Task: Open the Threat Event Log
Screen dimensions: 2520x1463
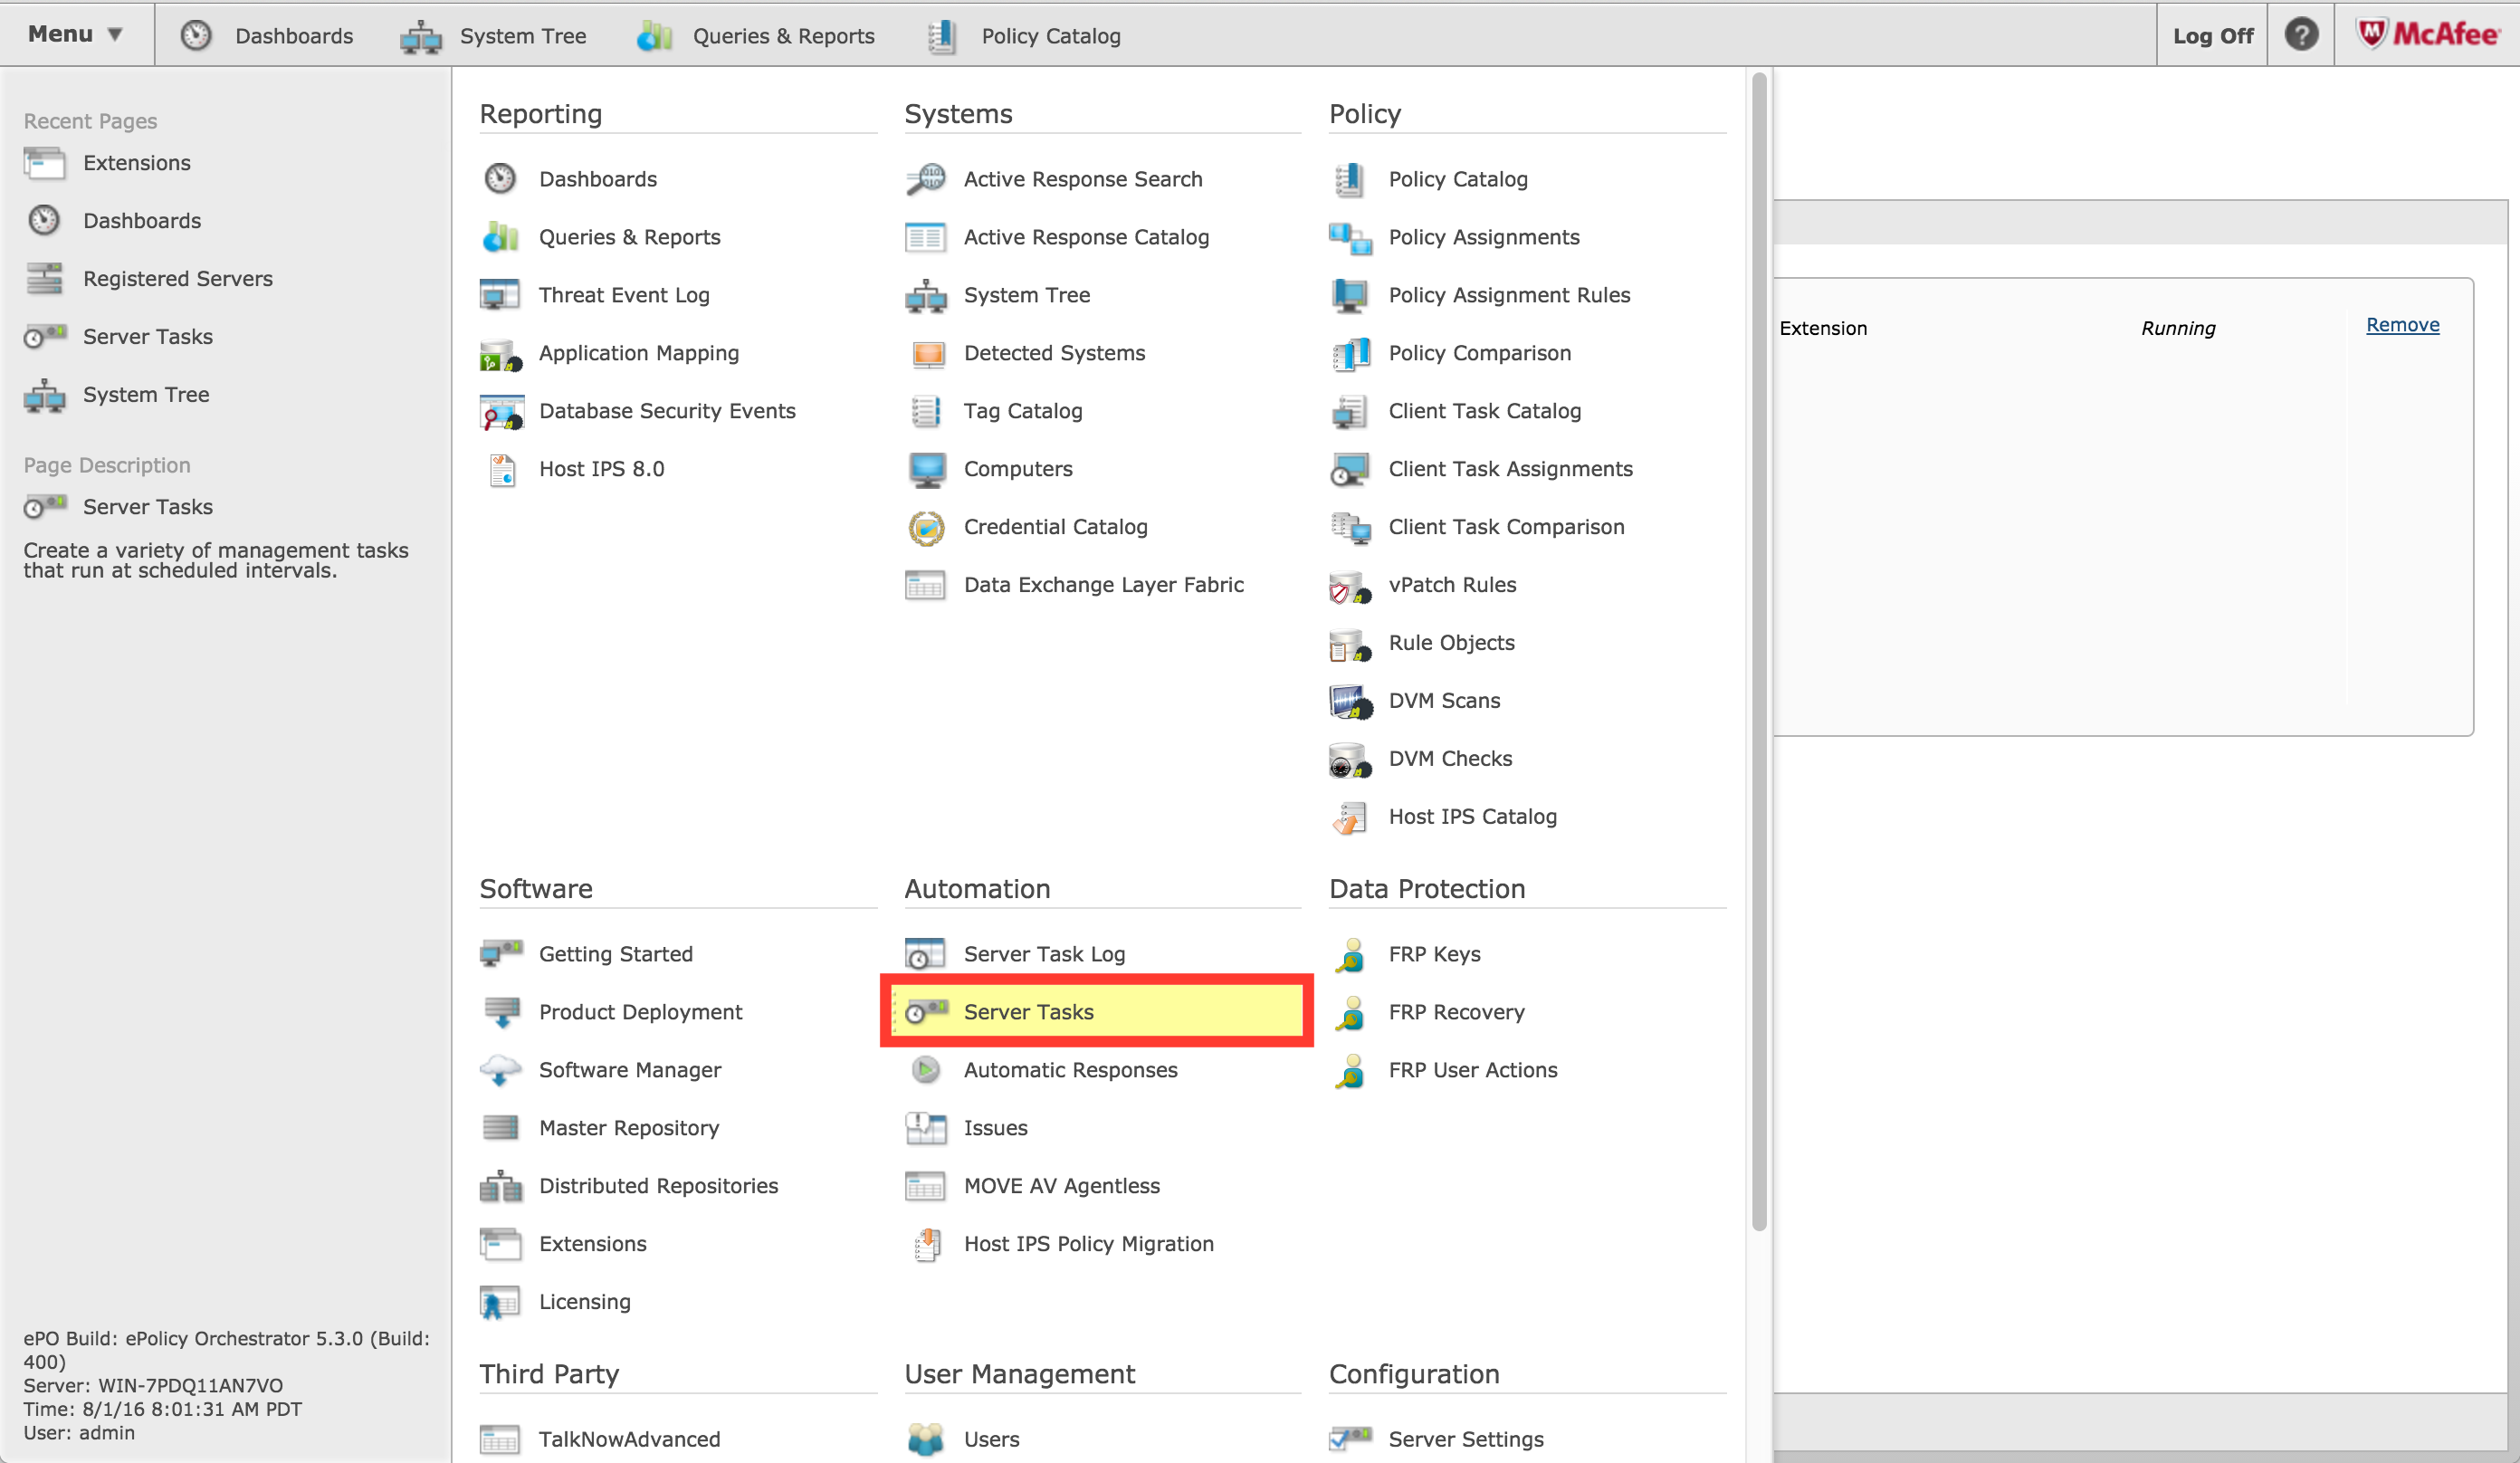Action: click(623, 294)
